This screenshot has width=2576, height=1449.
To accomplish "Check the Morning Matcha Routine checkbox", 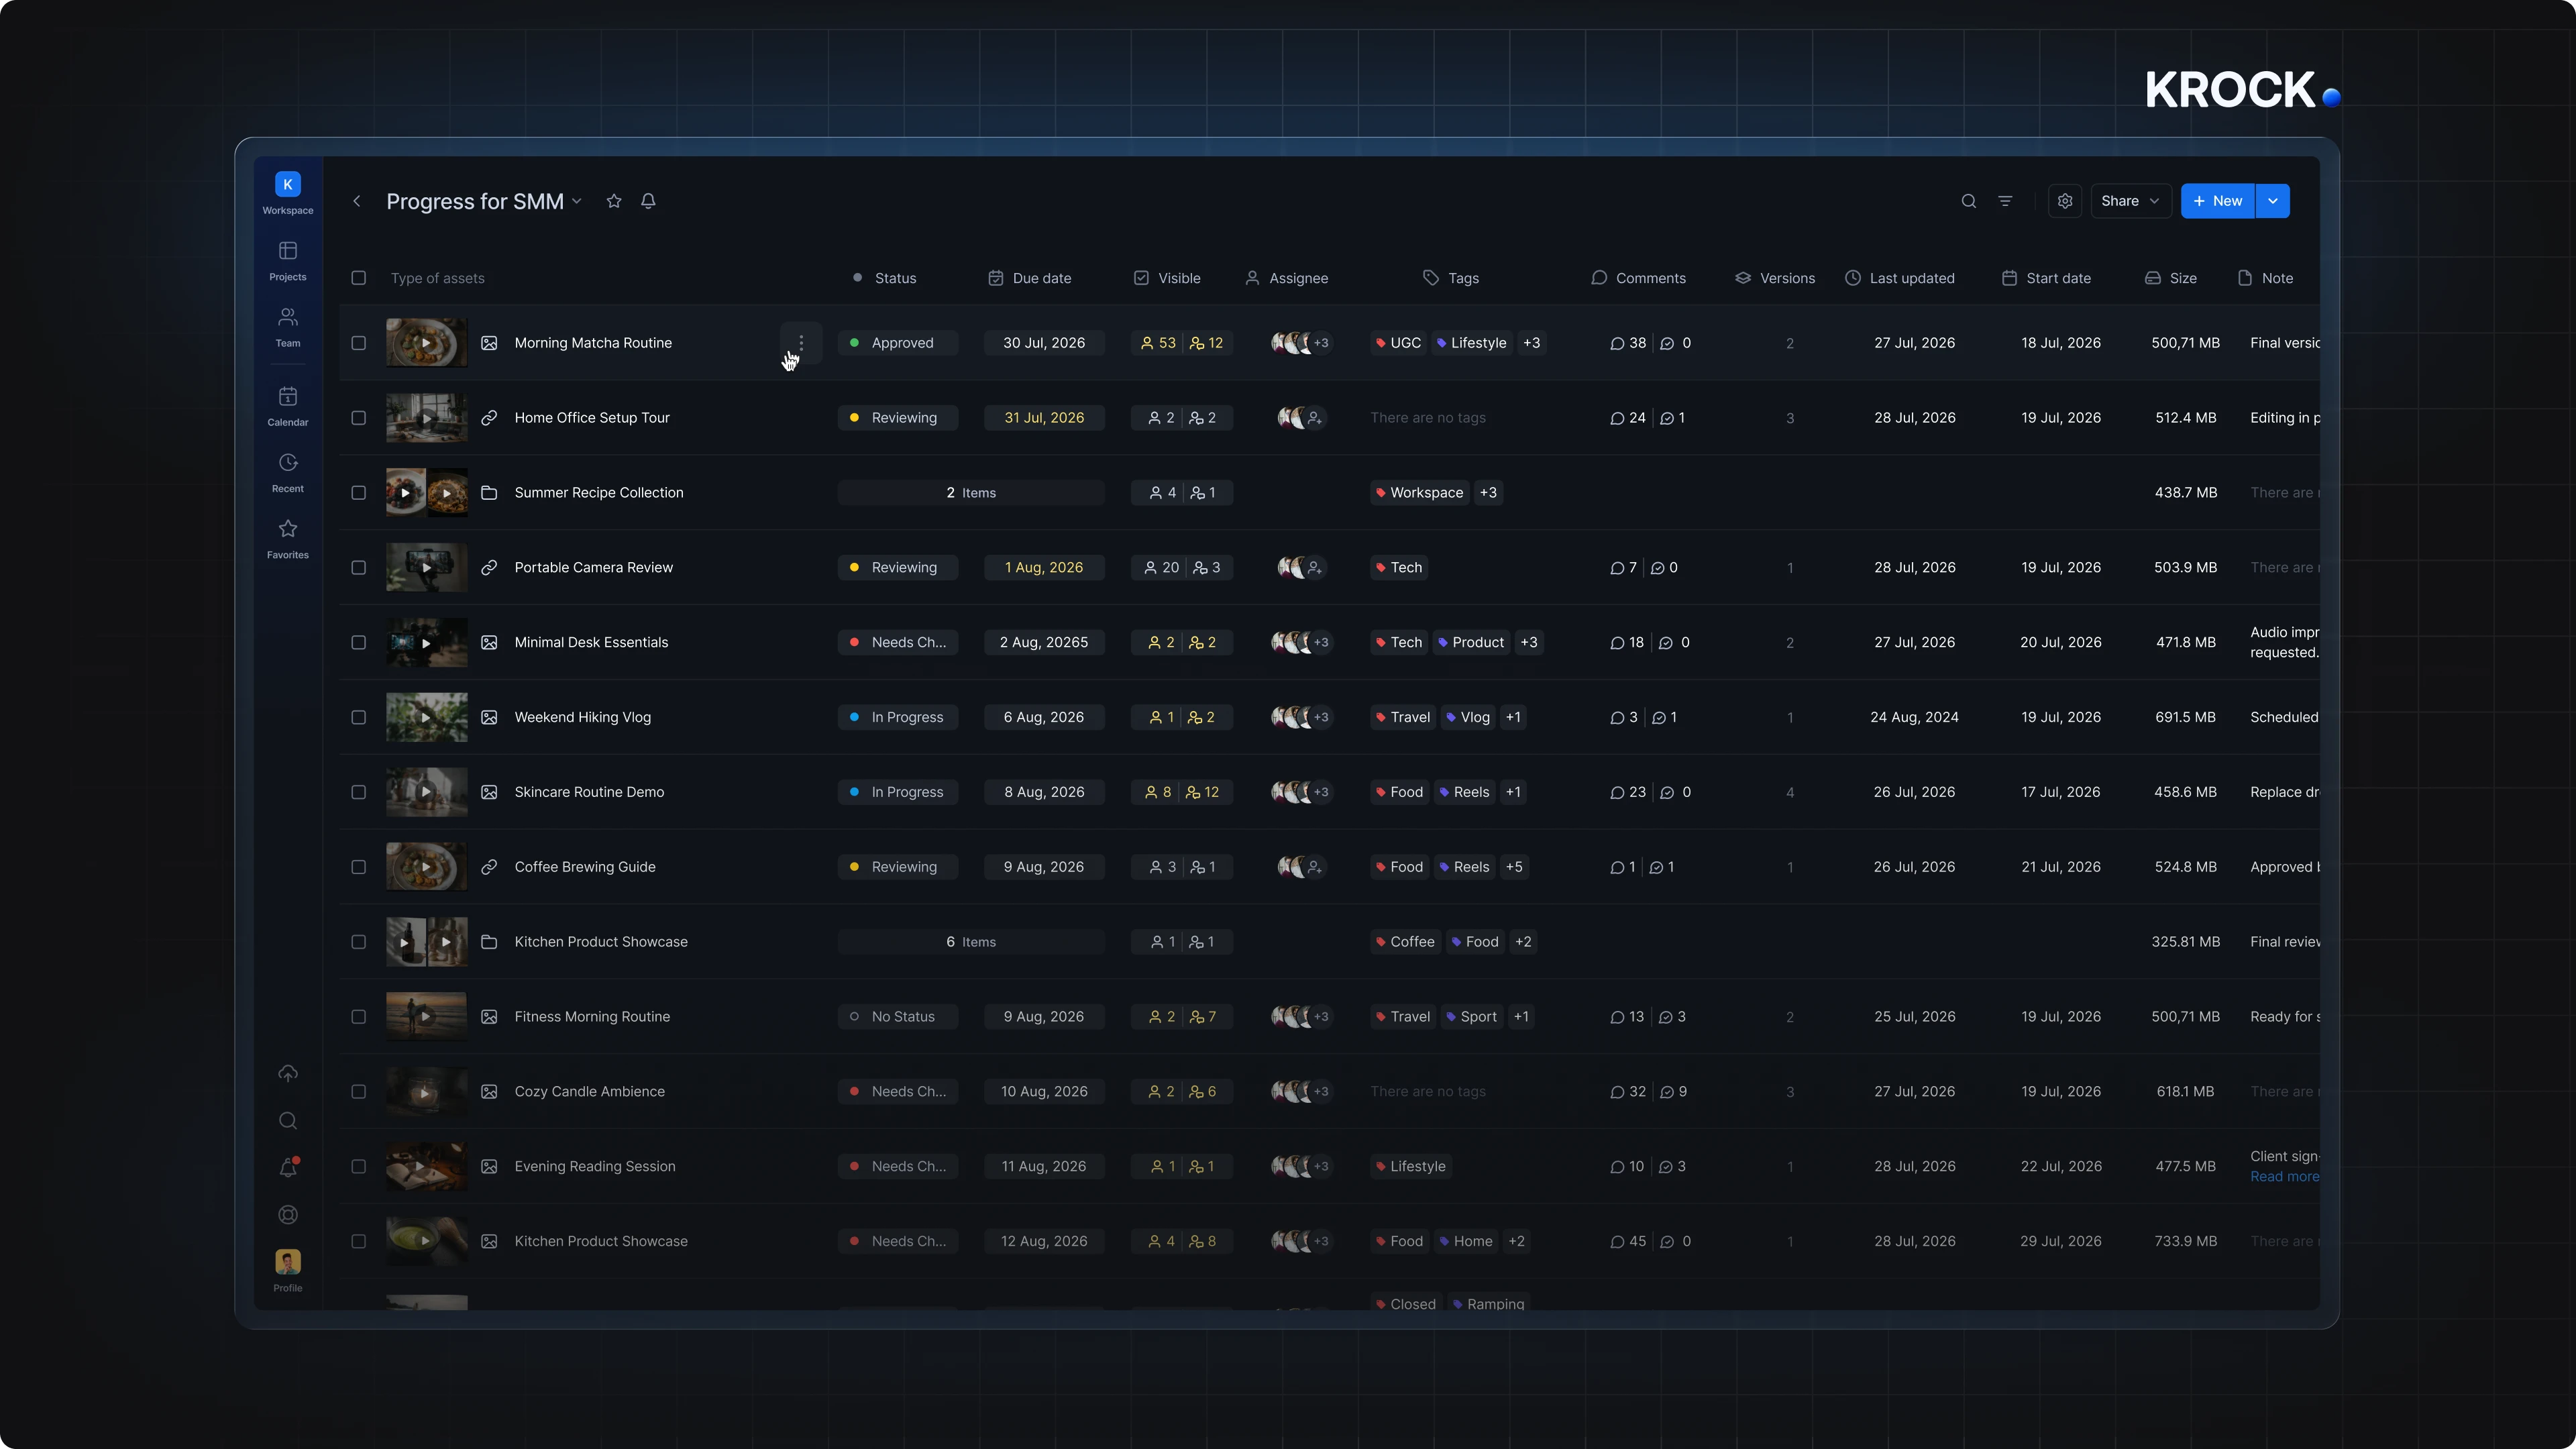I will point(358,343).
